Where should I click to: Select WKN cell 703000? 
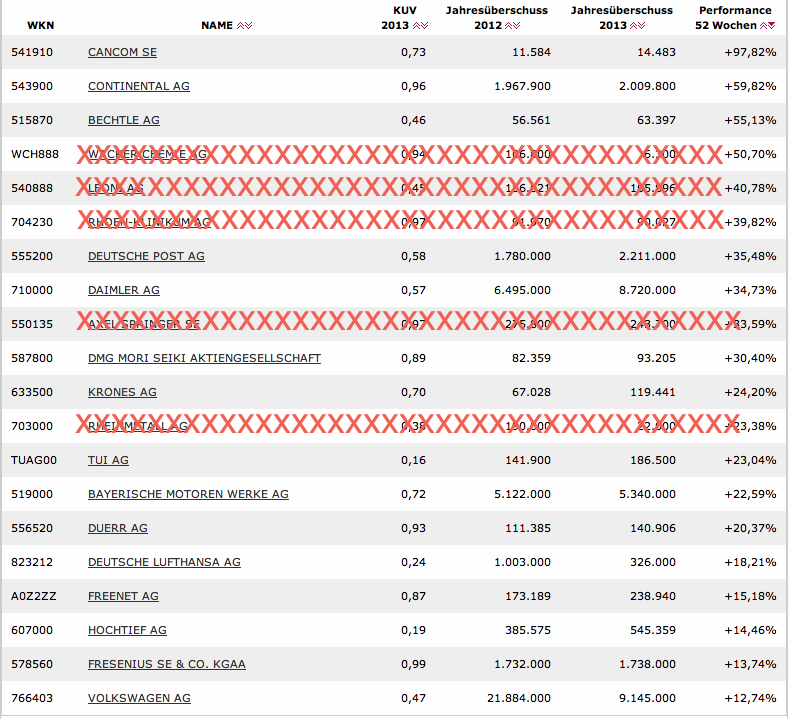[x=32, y=426]
